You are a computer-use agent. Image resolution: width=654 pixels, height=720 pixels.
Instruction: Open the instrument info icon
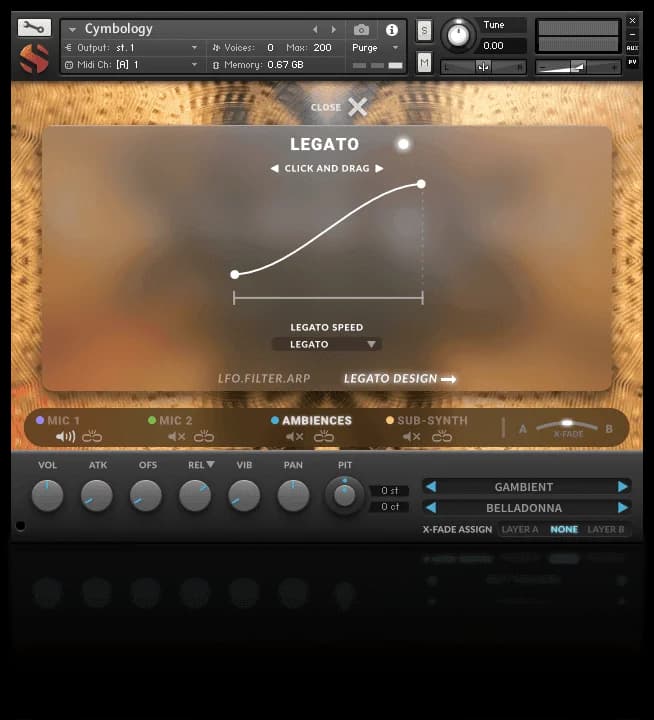tap(391, 30)
